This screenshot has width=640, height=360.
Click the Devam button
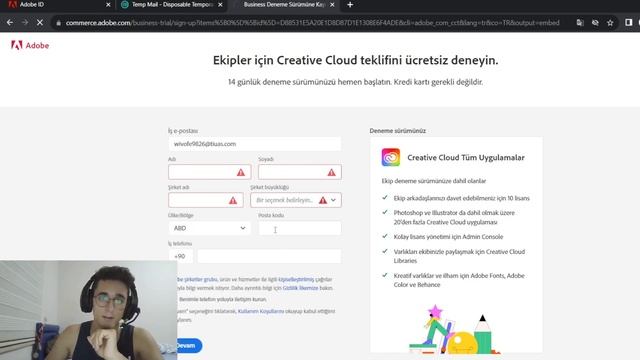tap(189, 346)
